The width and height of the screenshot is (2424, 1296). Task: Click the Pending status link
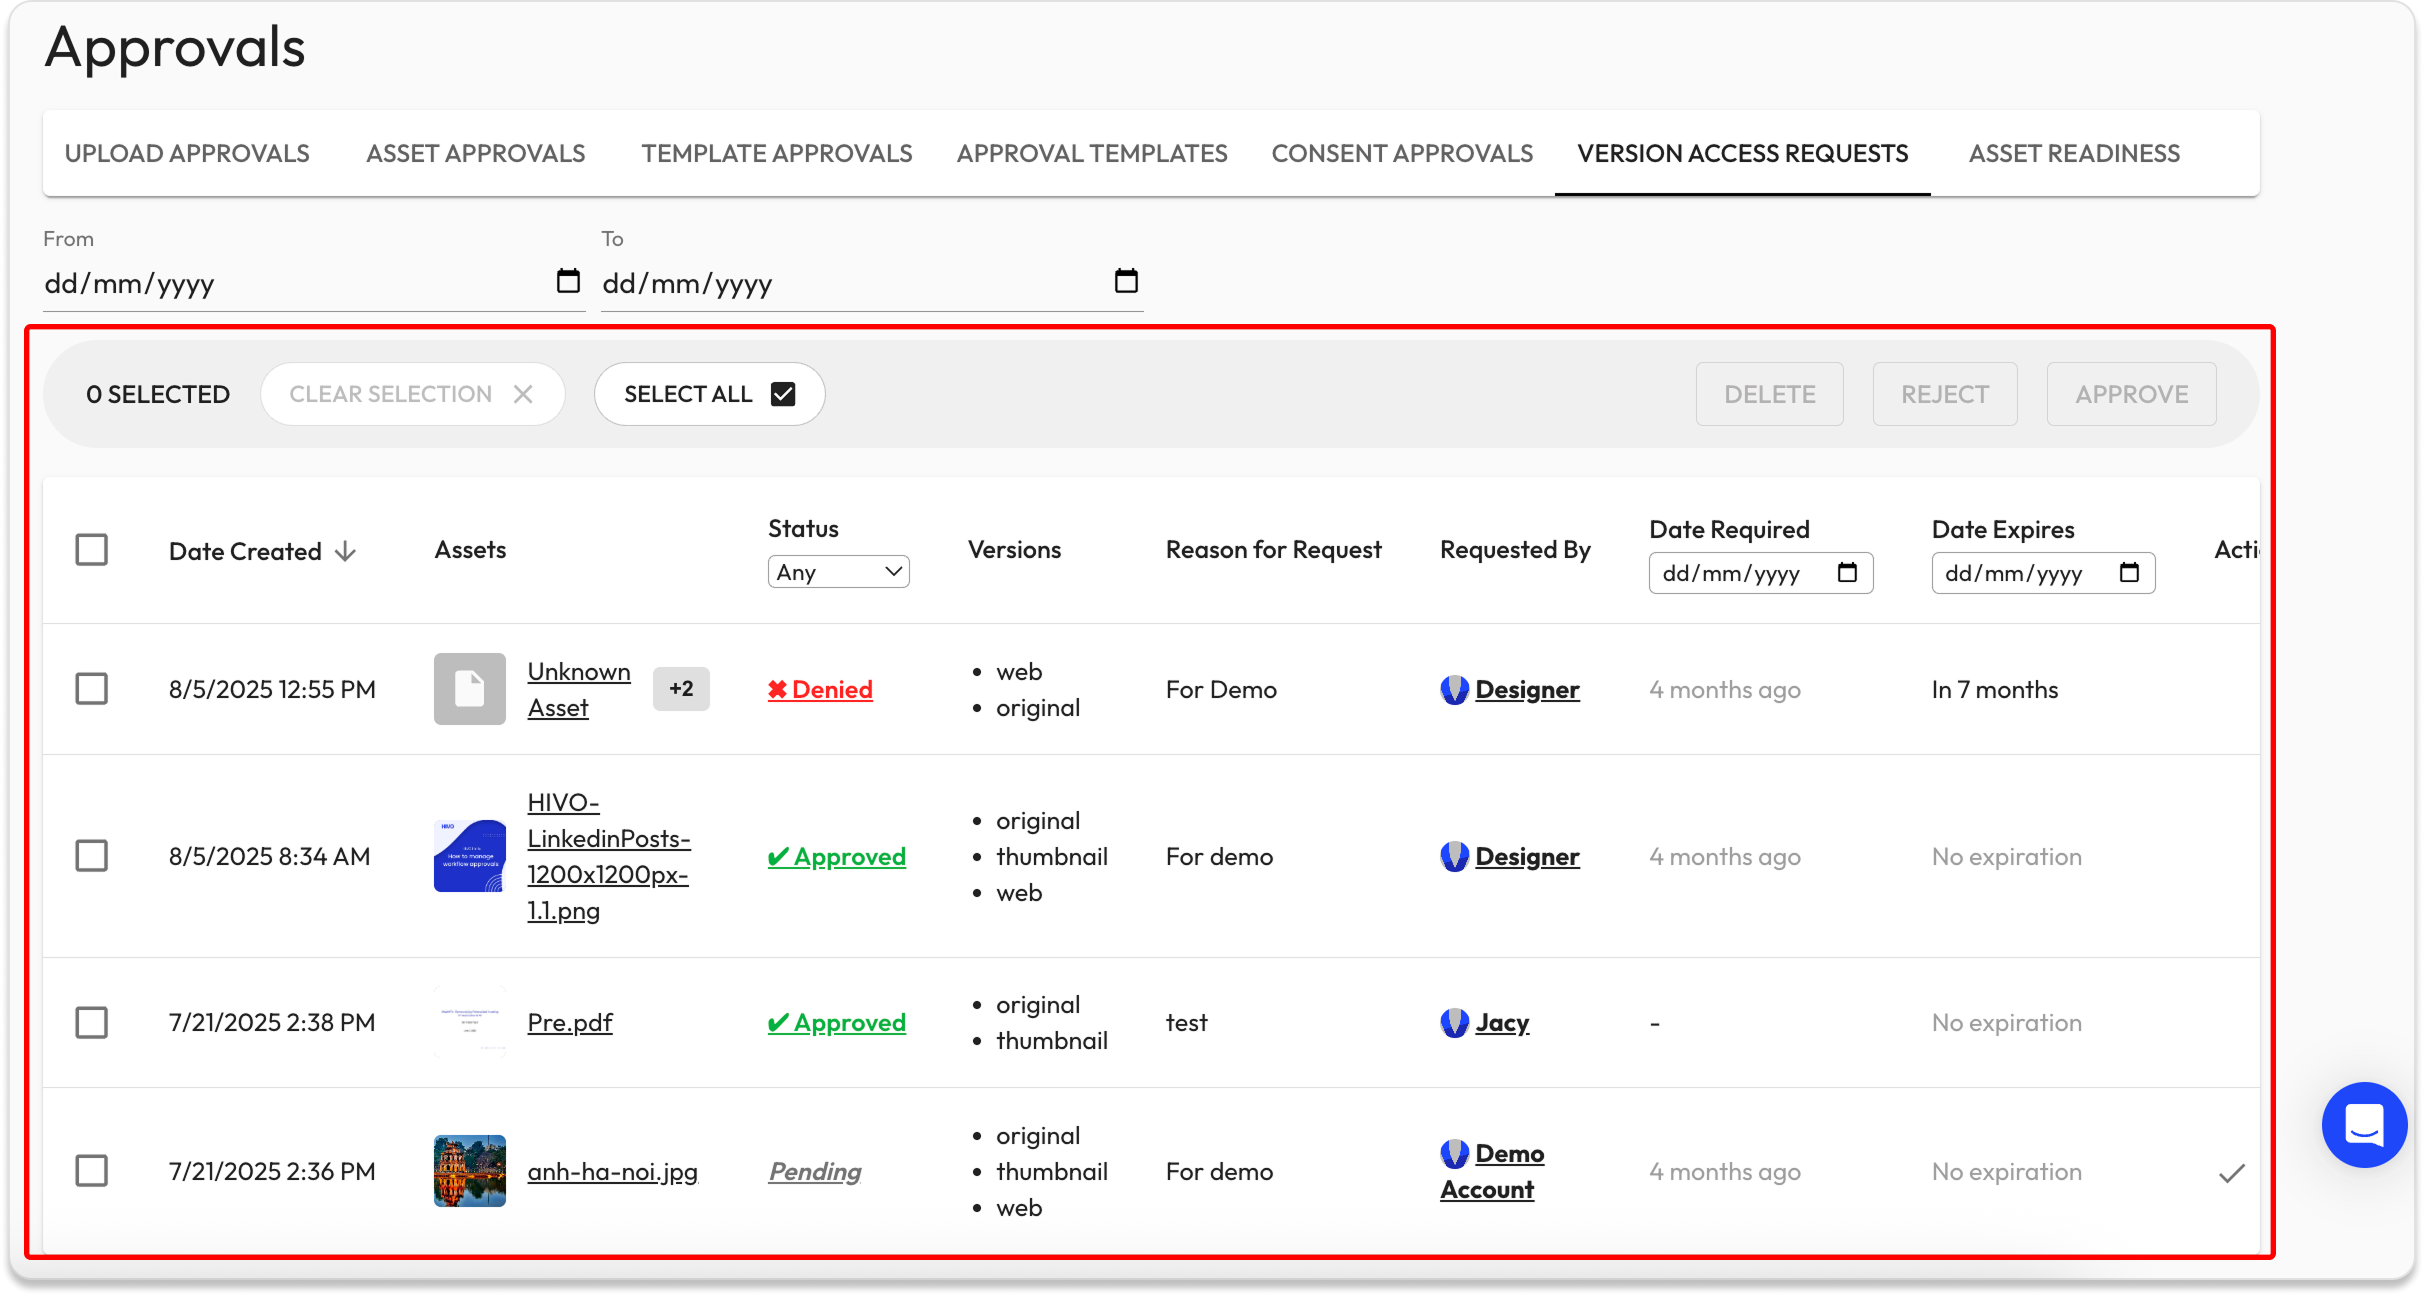(x=815, y=1171)
